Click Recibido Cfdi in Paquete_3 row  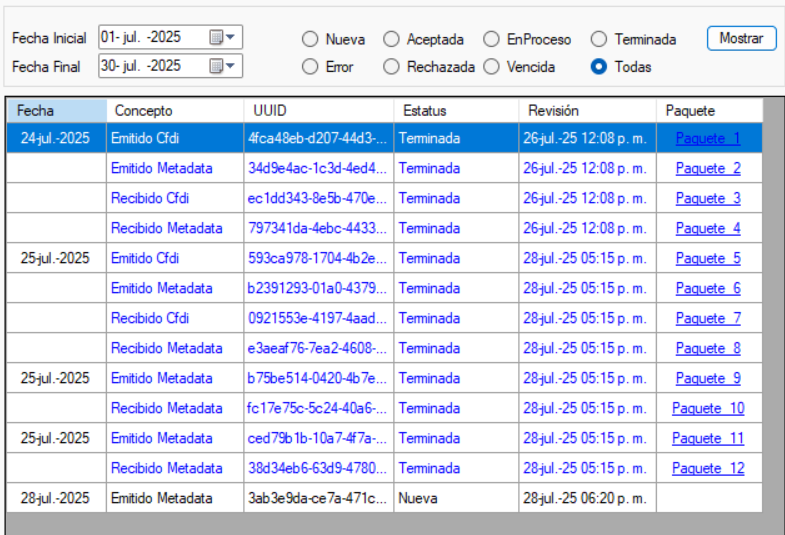[175, 198]
